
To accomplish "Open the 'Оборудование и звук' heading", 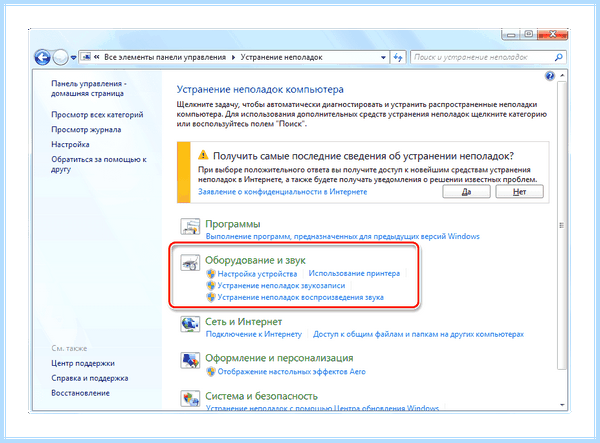I will click(255, 260).
